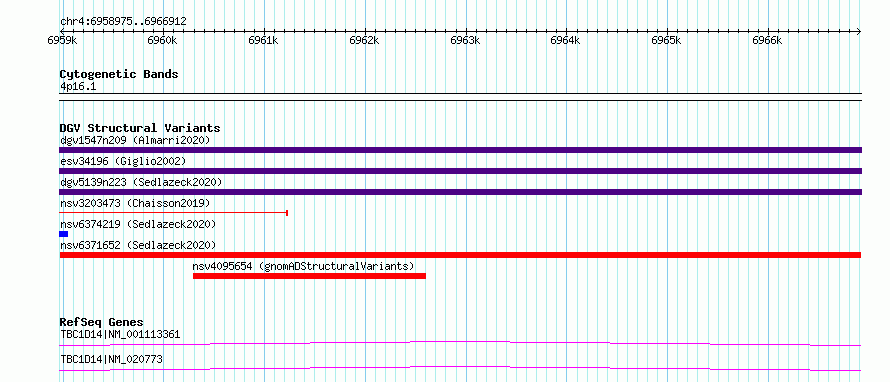Click the small blue block for nsv6374219
Image resolution: width=890 pixels, height=382 pixels.
[64, 234]
